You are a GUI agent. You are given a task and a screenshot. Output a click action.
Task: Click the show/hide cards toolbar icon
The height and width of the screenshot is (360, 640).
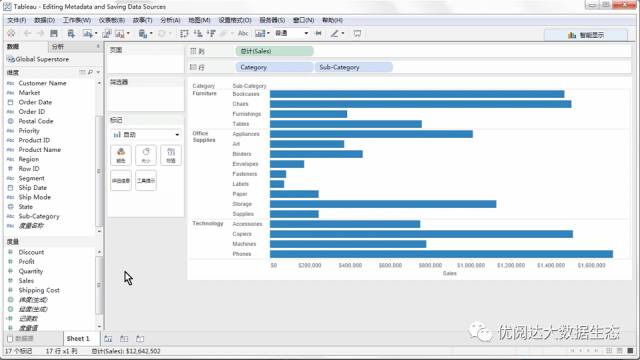click(260, 33)
